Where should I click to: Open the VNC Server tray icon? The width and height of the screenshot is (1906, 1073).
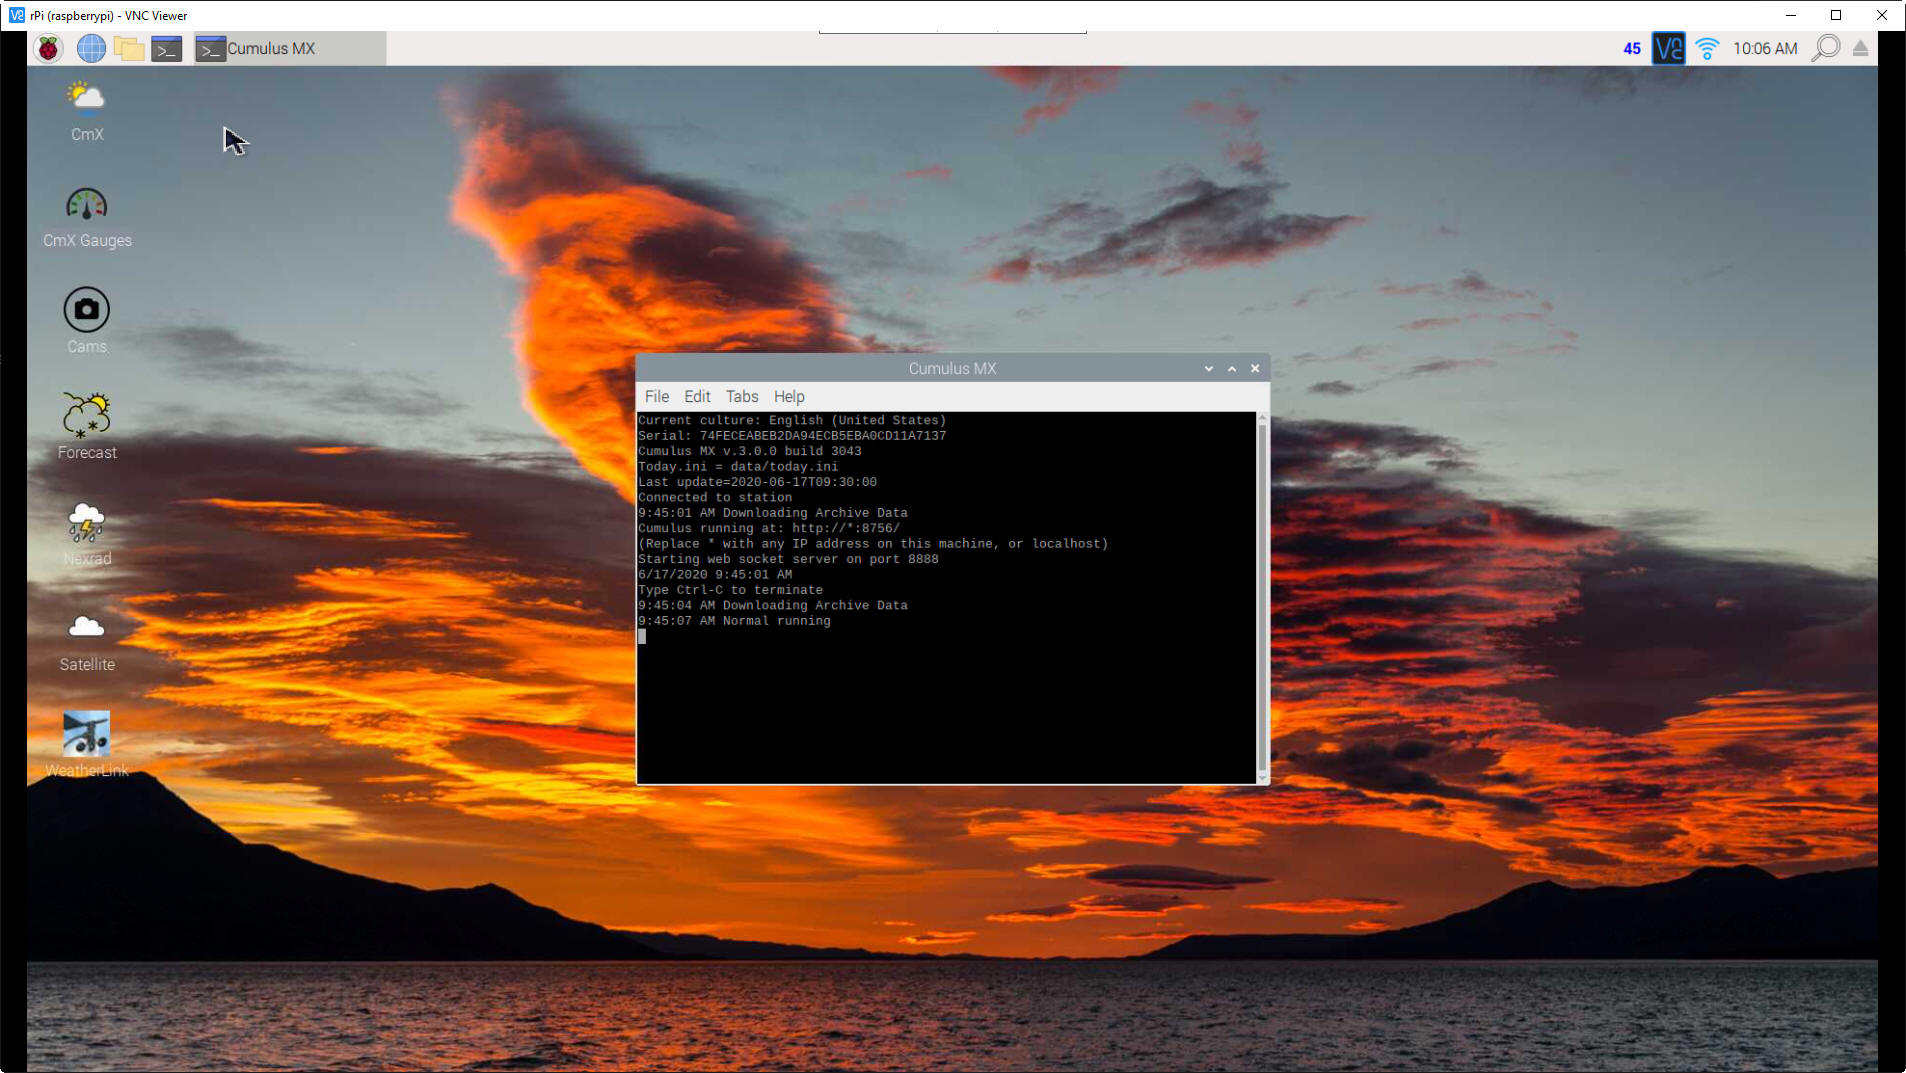1668,48
